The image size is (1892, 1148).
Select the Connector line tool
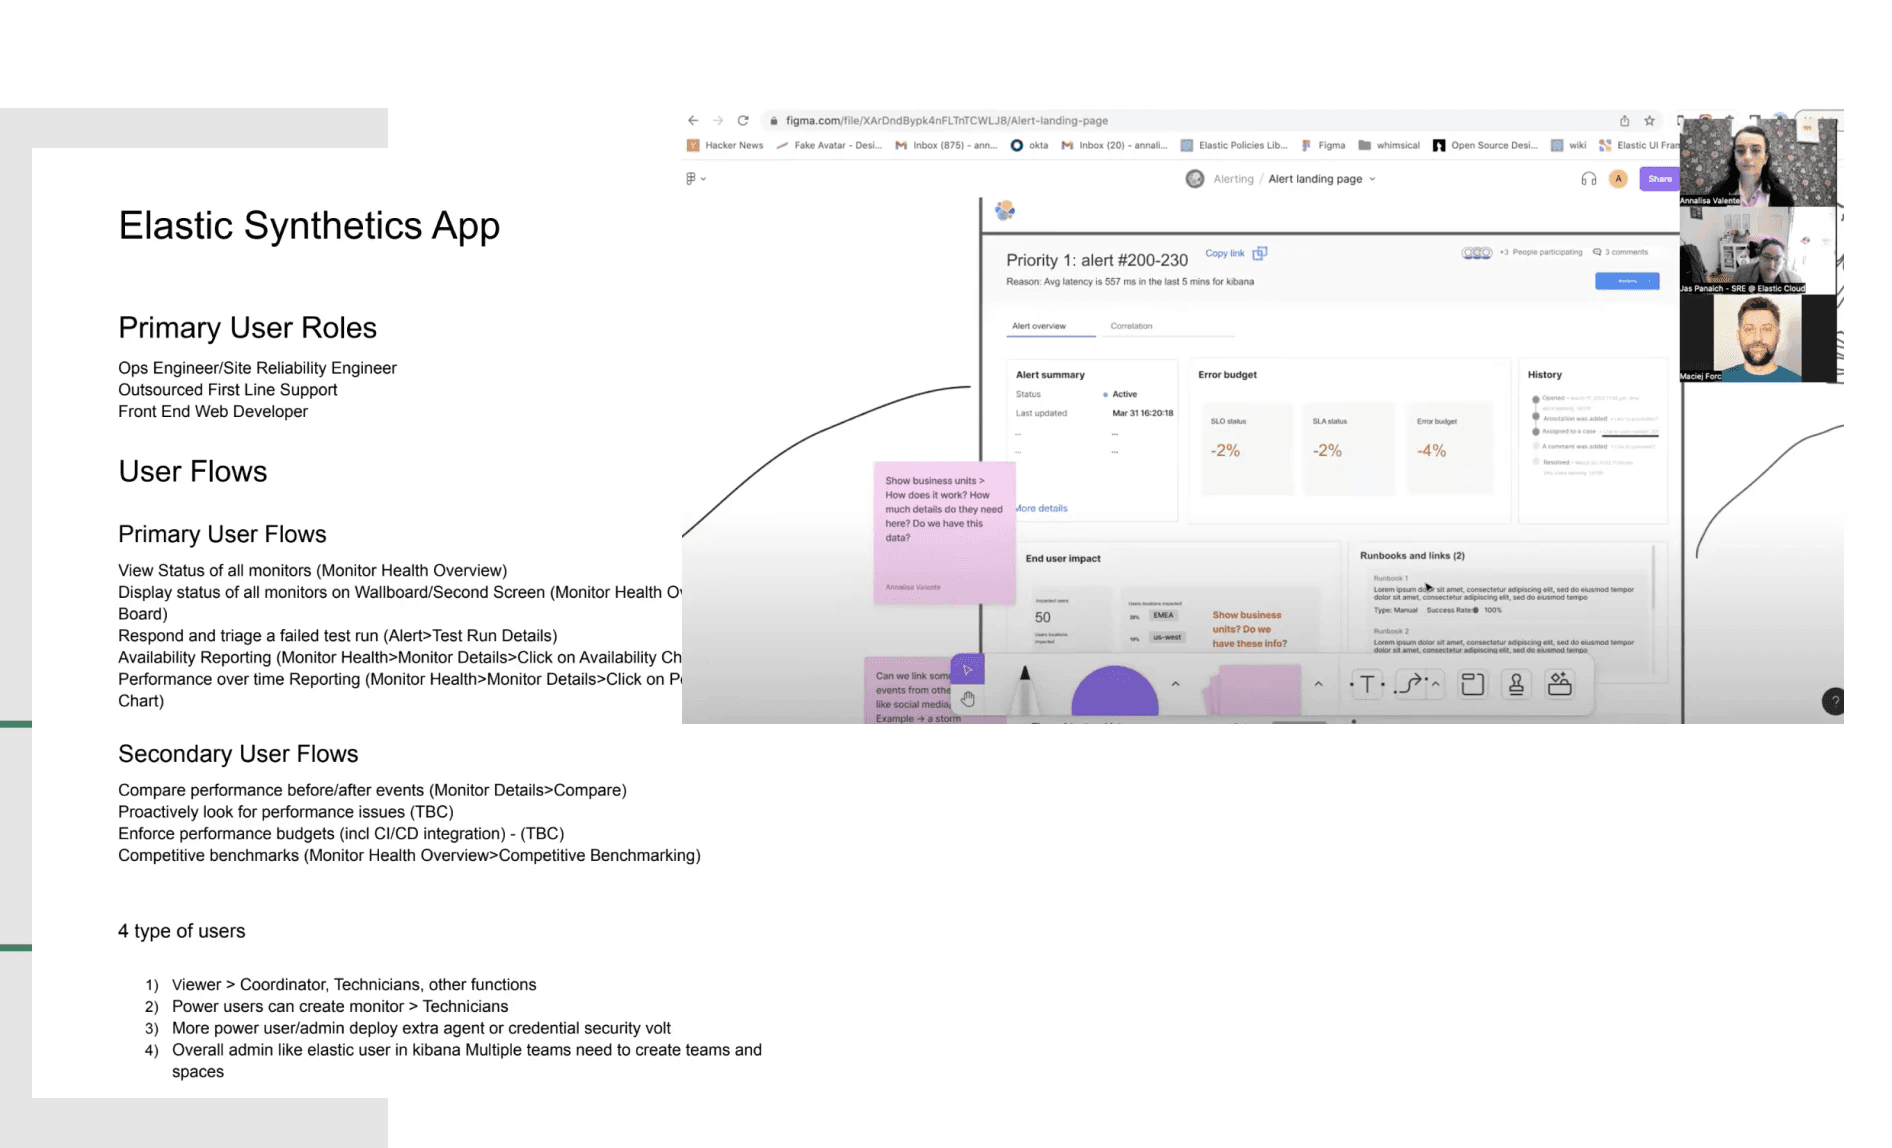pyautogui.click(x=1409, y=684)
